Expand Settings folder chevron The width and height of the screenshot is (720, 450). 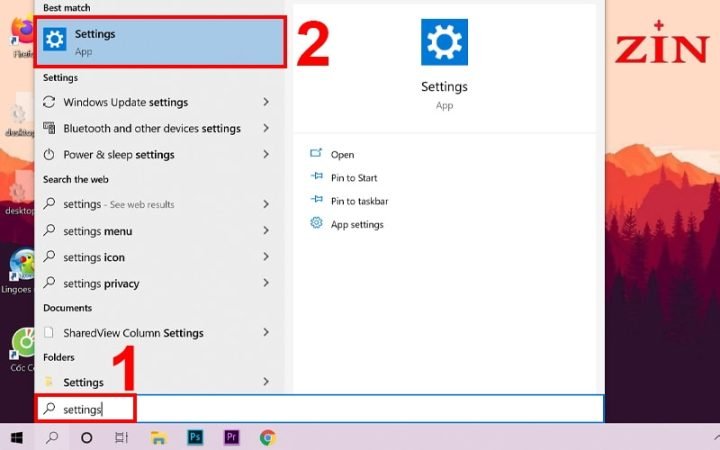coord(266,382)
